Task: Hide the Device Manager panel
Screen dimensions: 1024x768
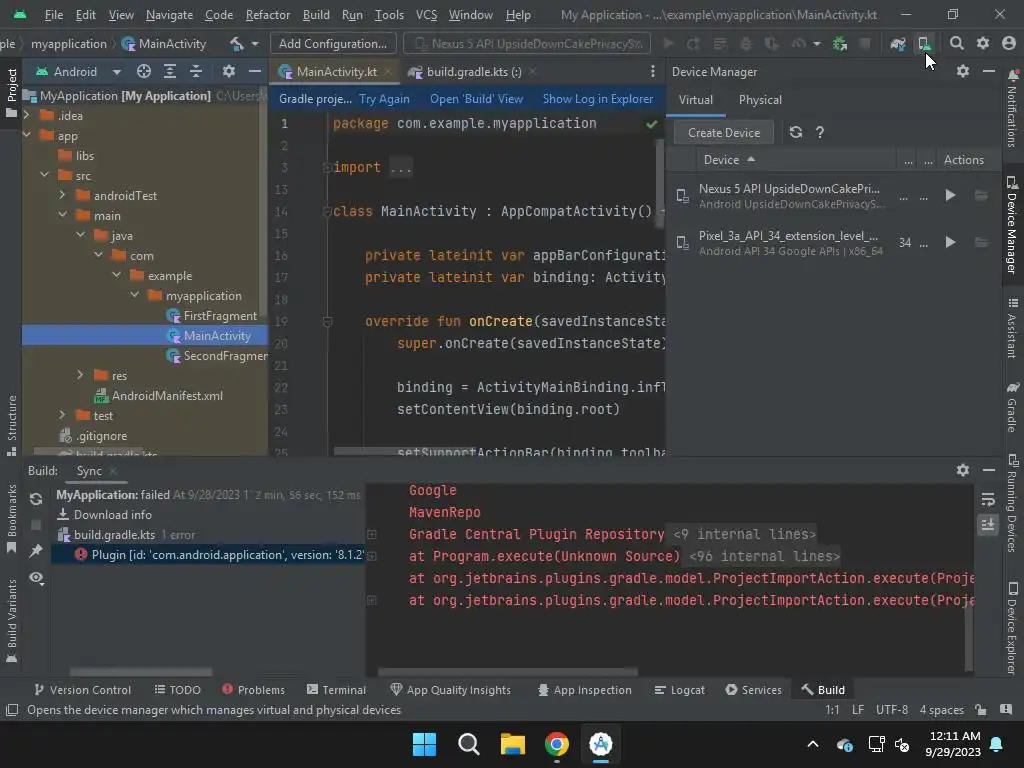Action: point(989,71)
